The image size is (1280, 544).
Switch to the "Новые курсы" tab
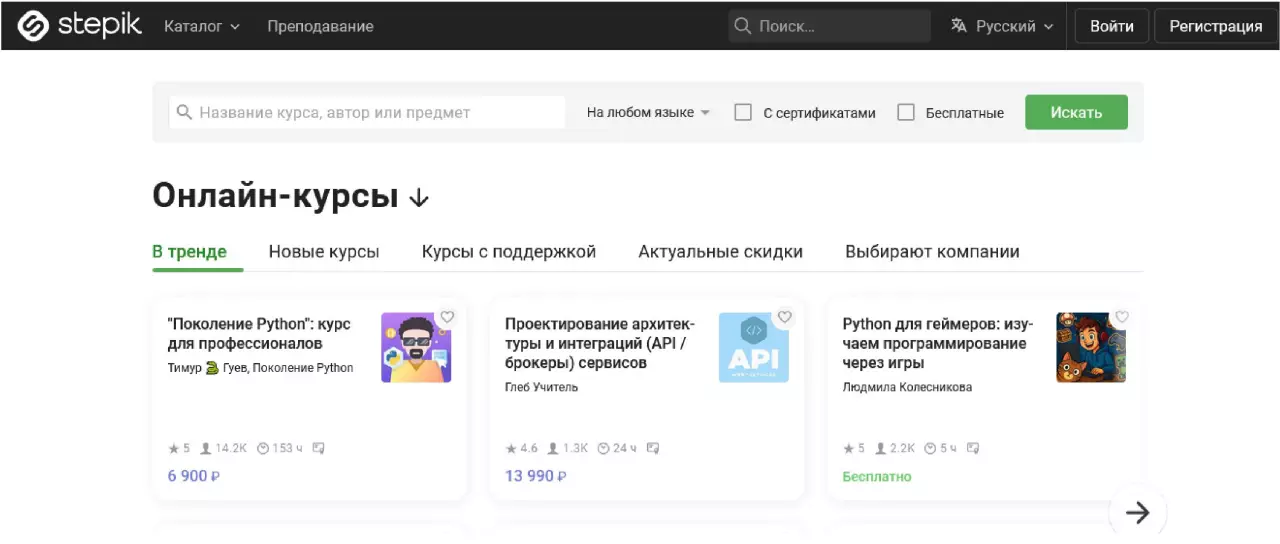(x=324, y=252)
